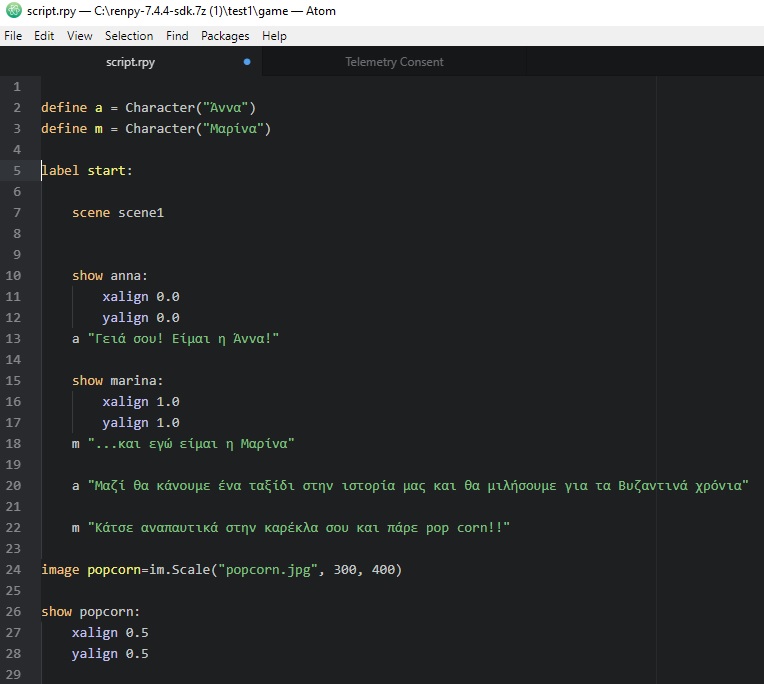Switch to the script.rpy tab

(130, 62)
